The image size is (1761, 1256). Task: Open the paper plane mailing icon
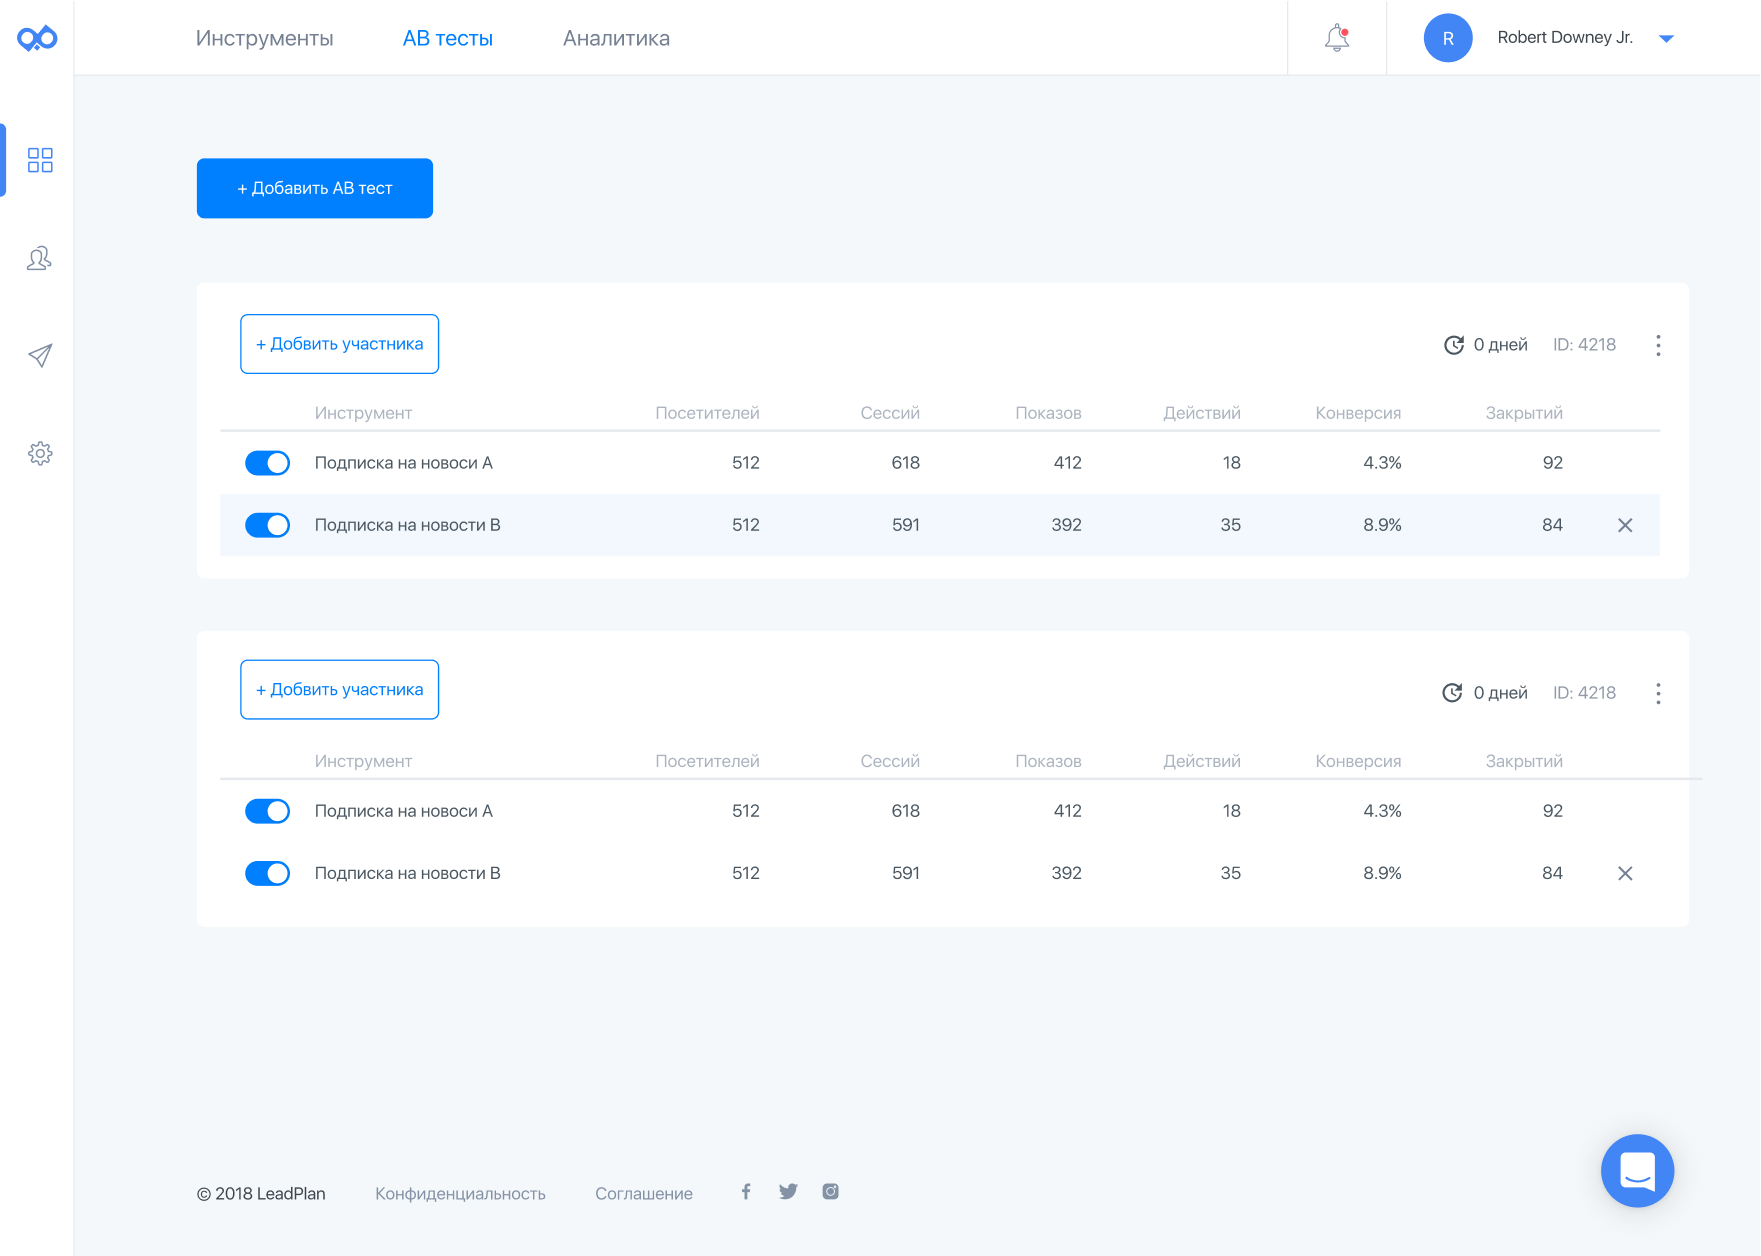[40, 355]
